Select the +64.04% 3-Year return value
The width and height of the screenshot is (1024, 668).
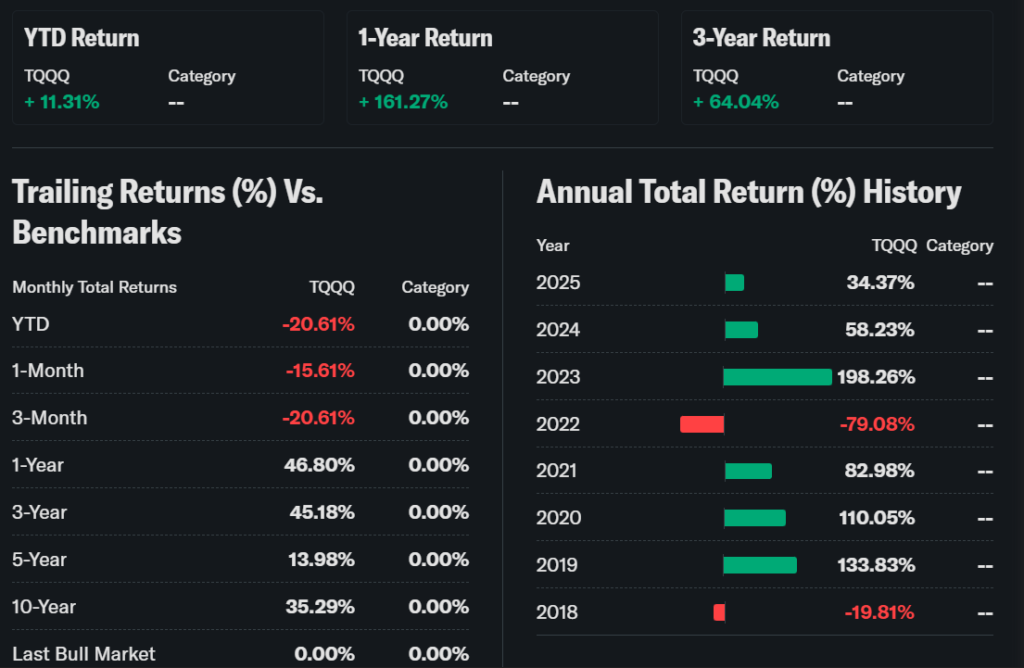point(735,101)
